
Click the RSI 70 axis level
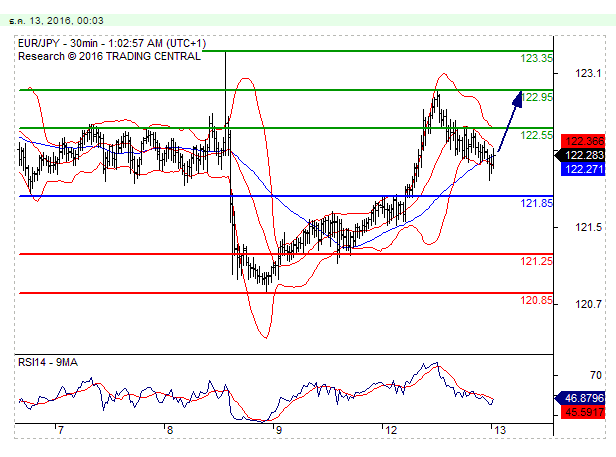596,375
